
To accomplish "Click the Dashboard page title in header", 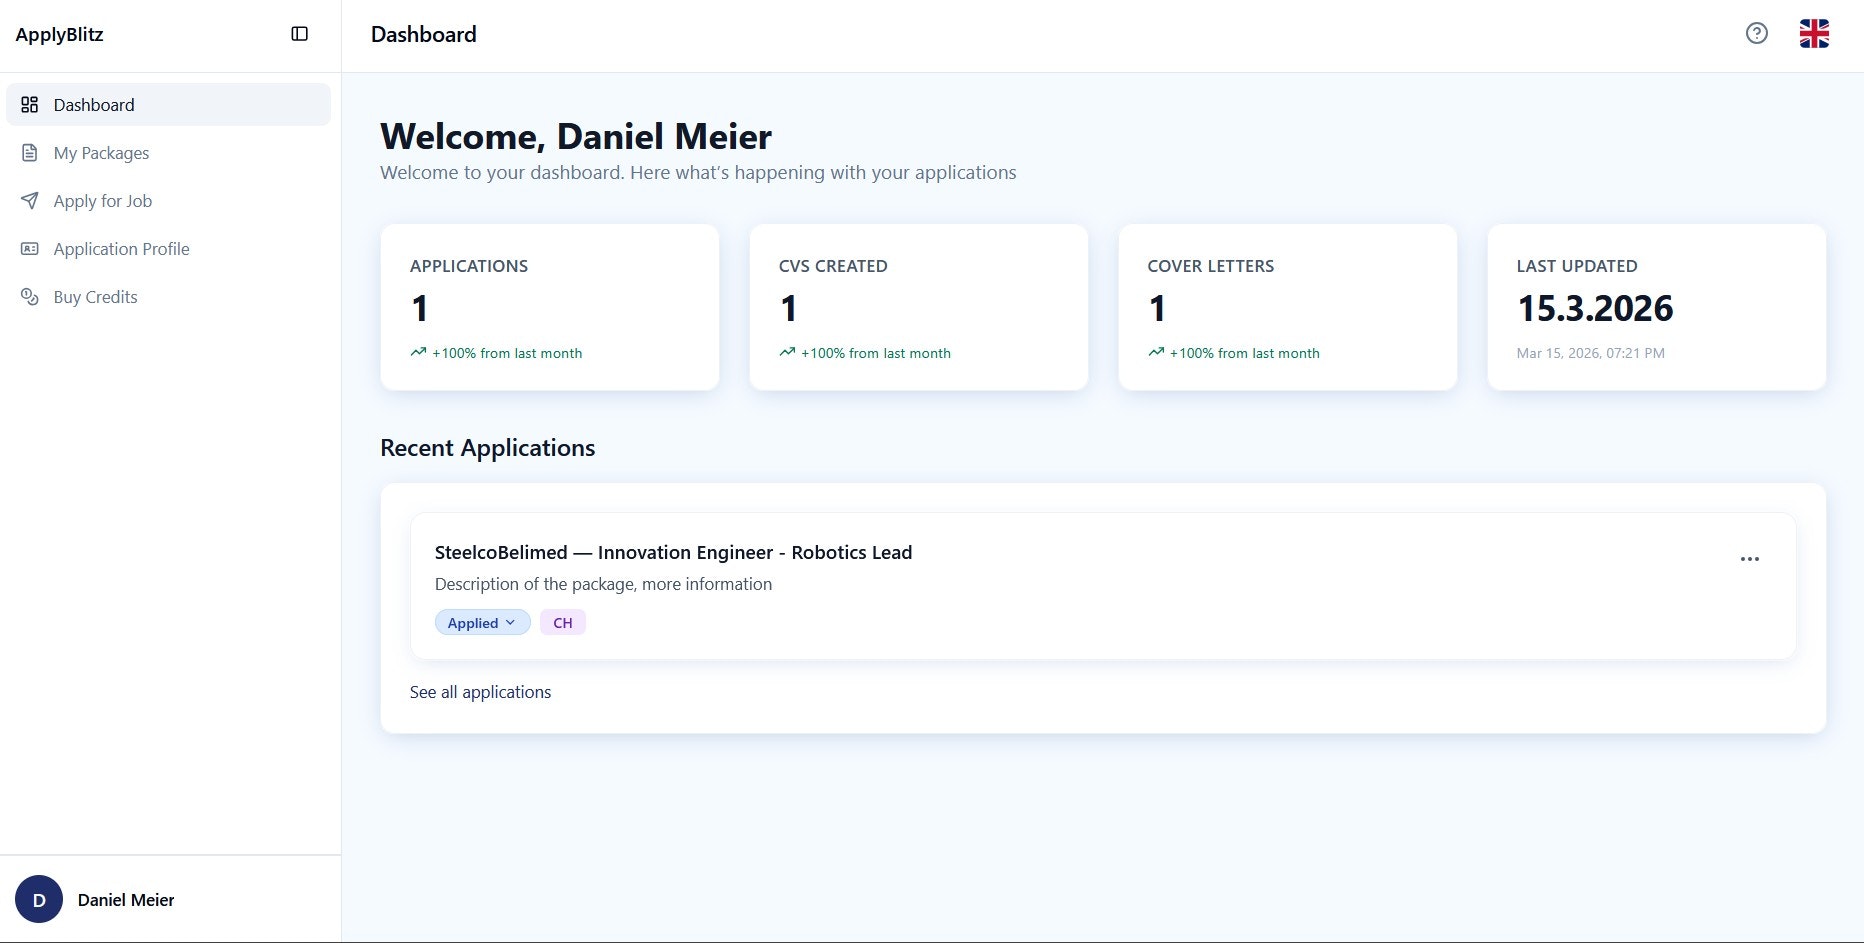I will coord(423,34).
